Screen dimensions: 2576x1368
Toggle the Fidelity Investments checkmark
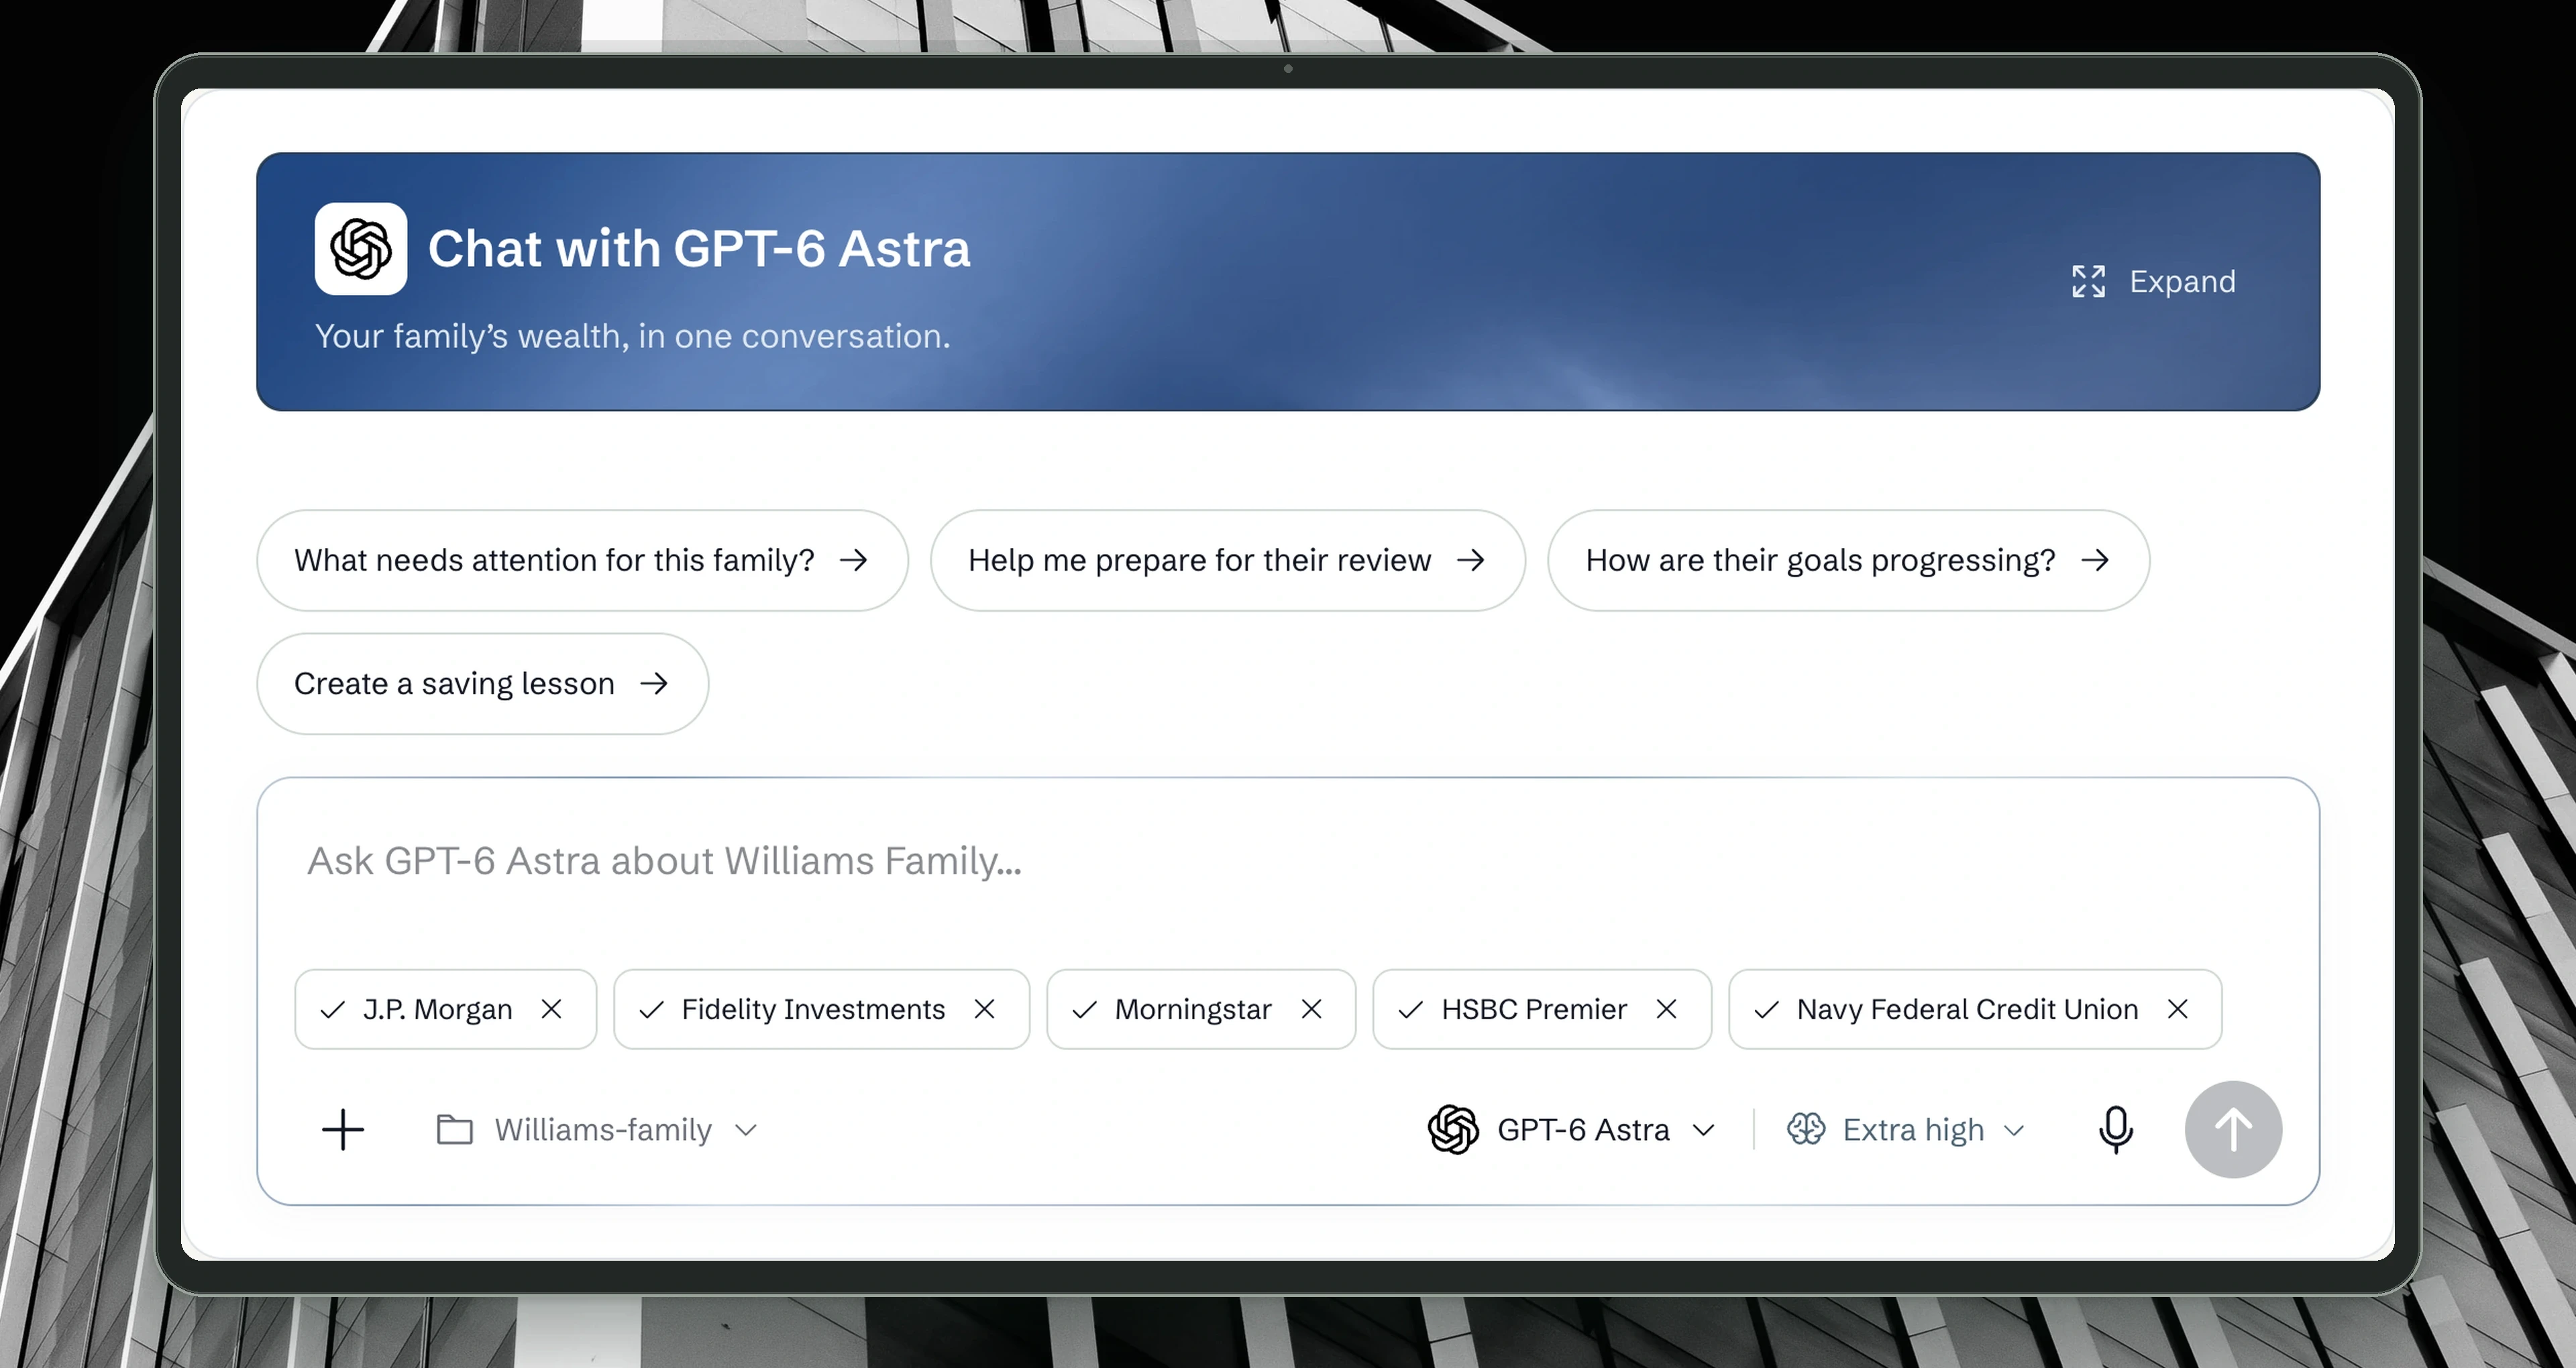(x=651, y=1010)
